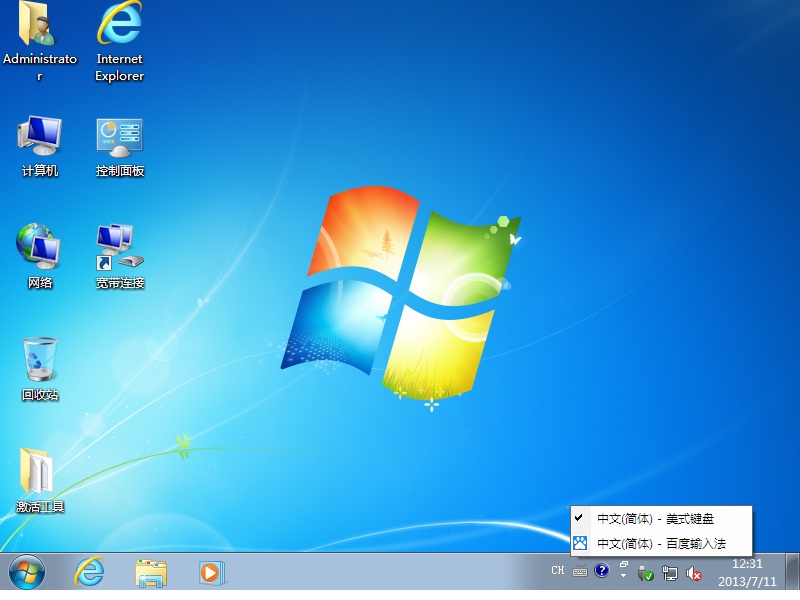This screenshot has width=800, height=600.
Task: Open language bar help question mark
Action: (602, 570)
